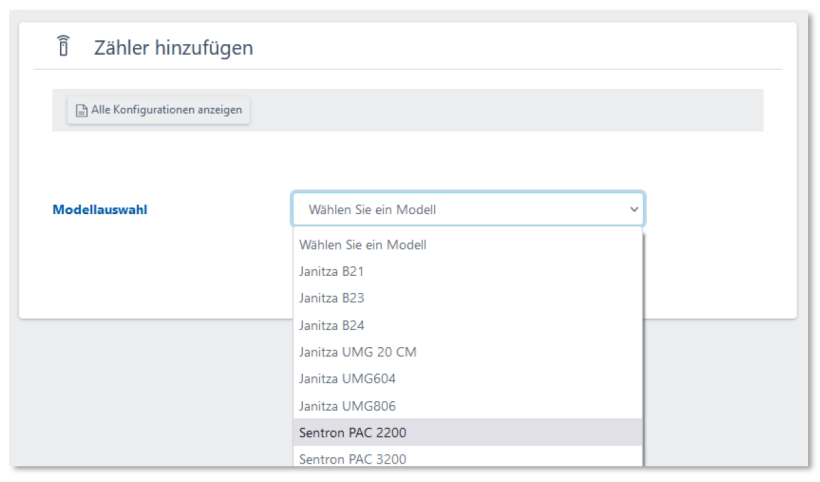This screenshot has width=820, height=482.
Task: Click the meter icon beside Zähler hinzufügen
Action: pos(63,45)
